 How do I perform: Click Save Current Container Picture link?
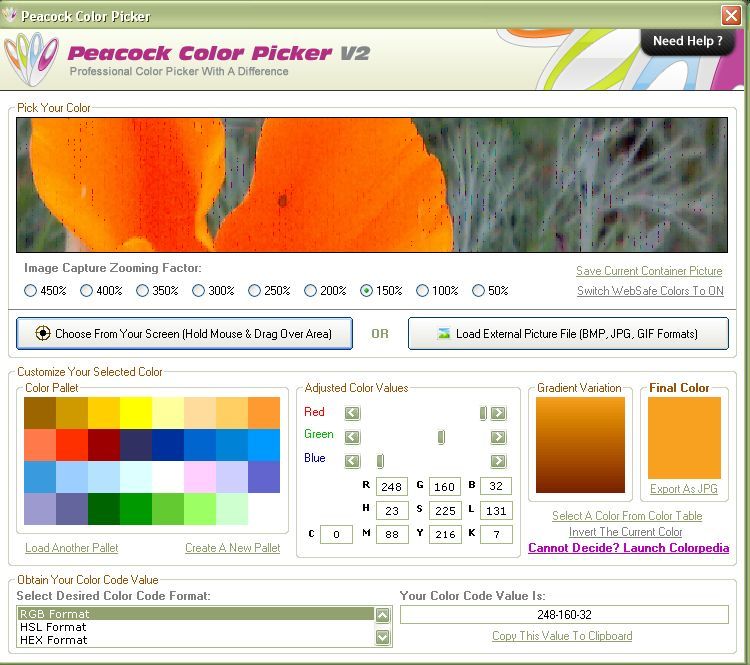pos(649,271)
